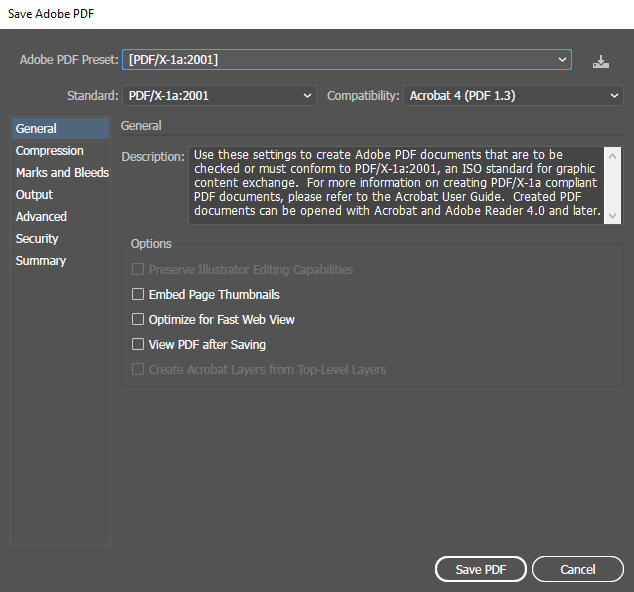Select the General category
This screenshot has width=634, height=592.
(60, 129)
